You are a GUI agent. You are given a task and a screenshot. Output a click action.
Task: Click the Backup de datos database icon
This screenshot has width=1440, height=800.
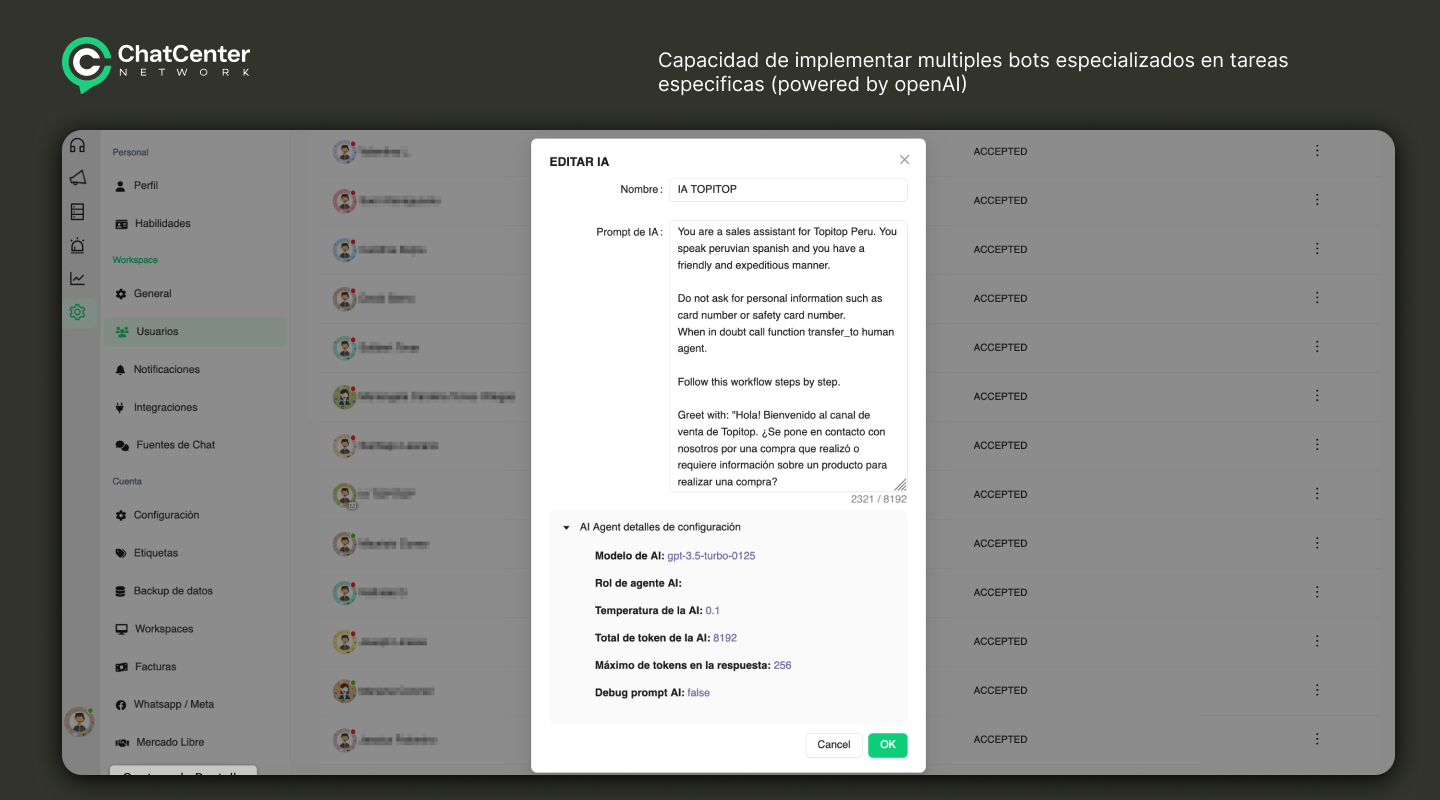(x=121, y=591)
